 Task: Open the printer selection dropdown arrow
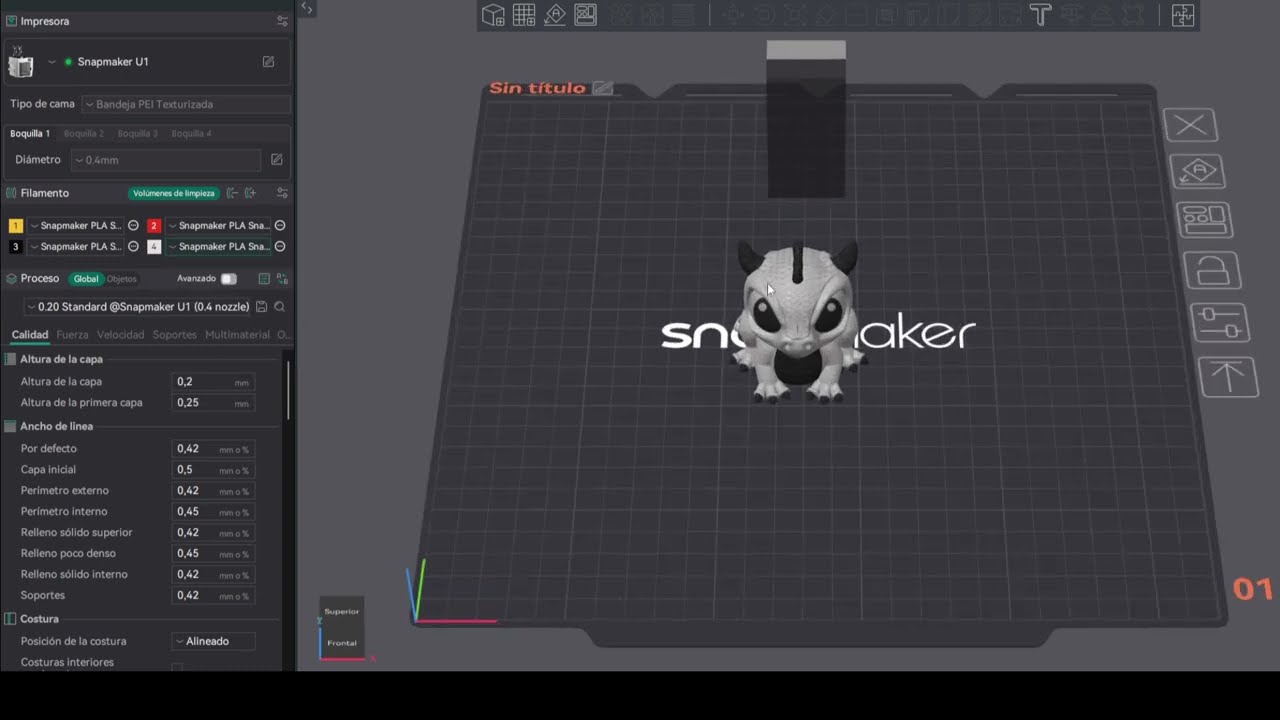(51, 62)
